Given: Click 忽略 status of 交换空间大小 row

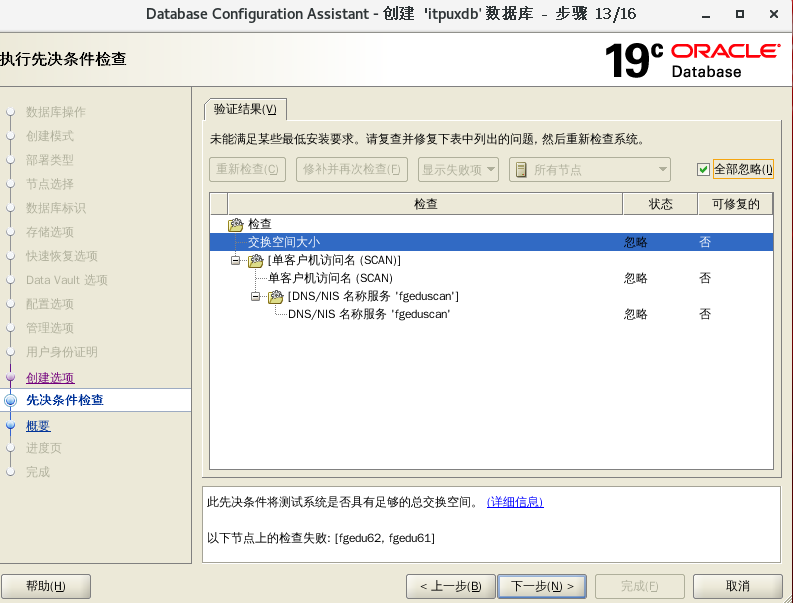Looking at the screenshot, I should click(x=636, y=242).
